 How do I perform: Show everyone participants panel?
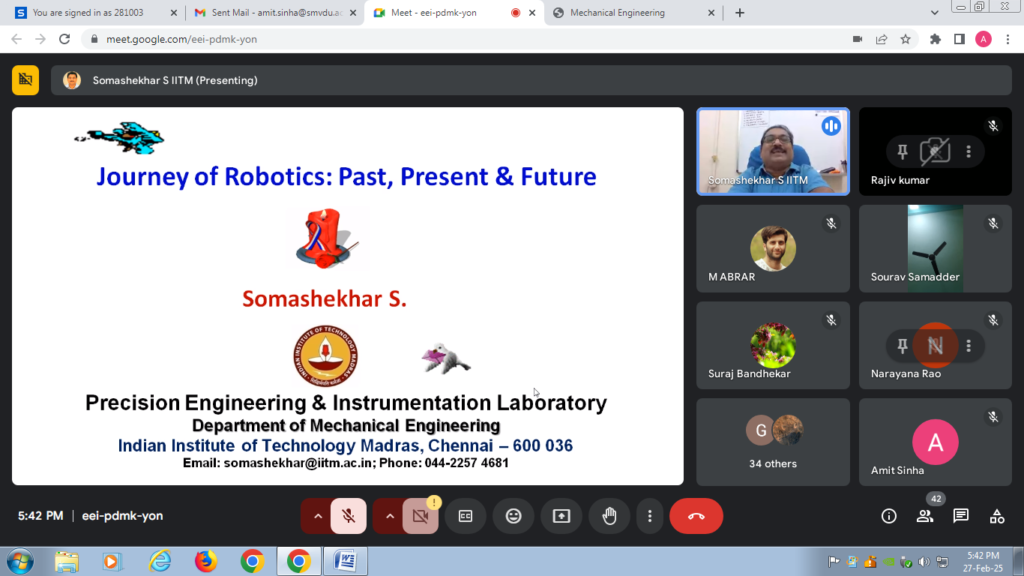click(925, 516)
